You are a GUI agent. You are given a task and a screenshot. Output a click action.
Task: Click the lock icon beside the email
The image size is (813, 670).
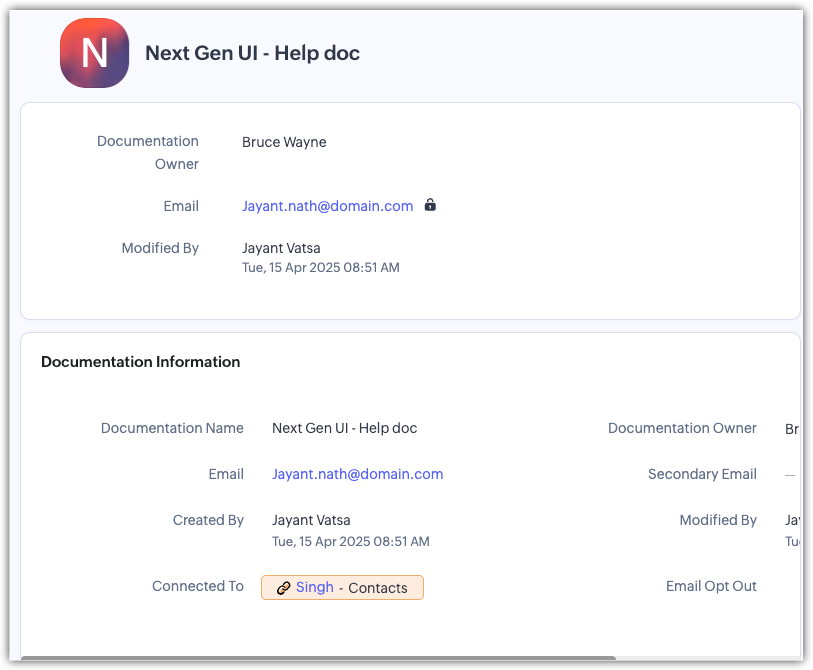coord(430,205)
